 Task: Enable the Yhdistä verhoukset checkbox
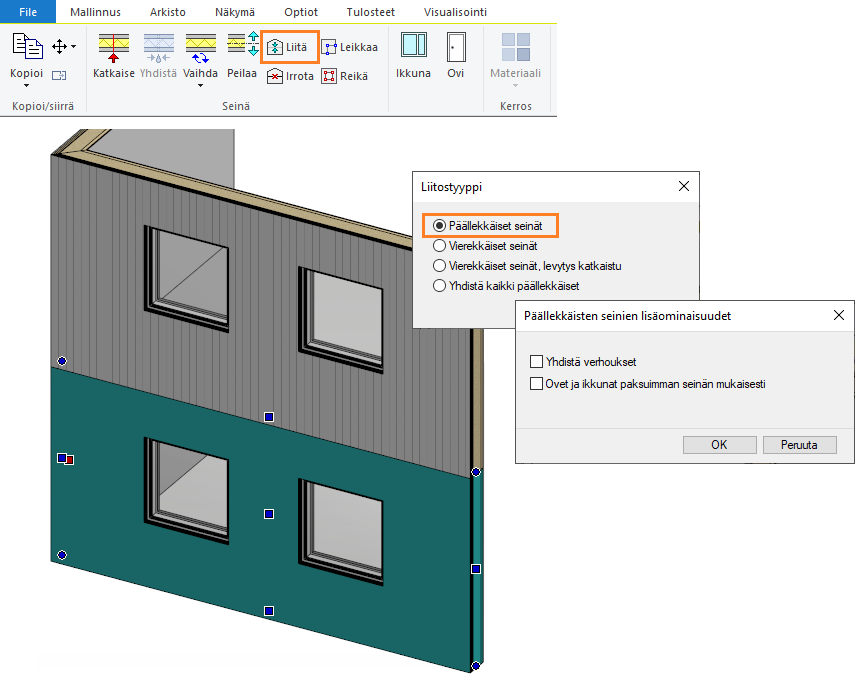click(537, 362)
